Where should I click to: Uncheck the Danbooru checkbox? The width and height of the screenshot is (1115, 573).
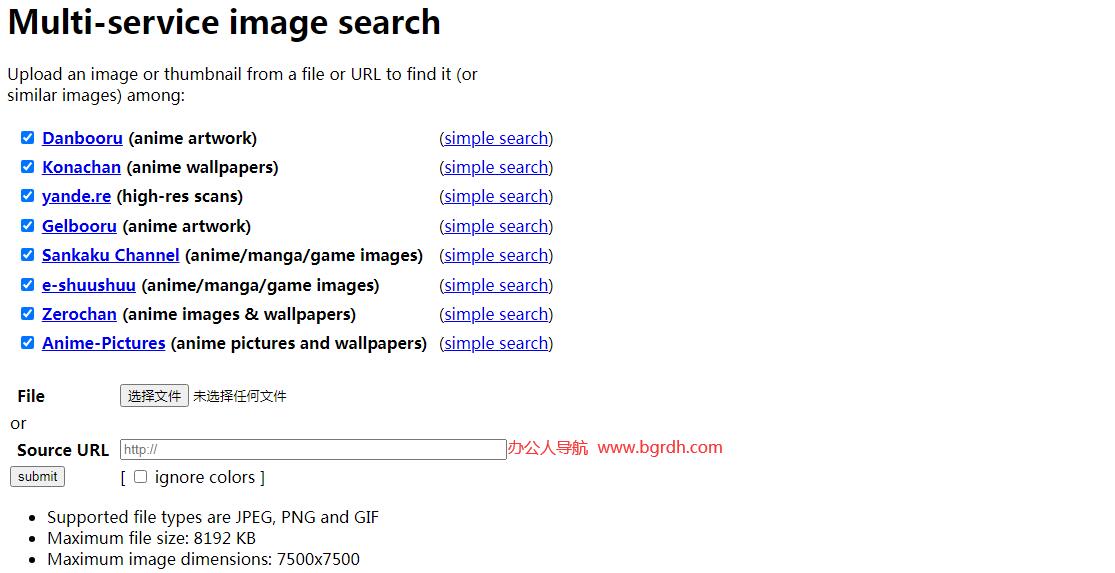27,137
